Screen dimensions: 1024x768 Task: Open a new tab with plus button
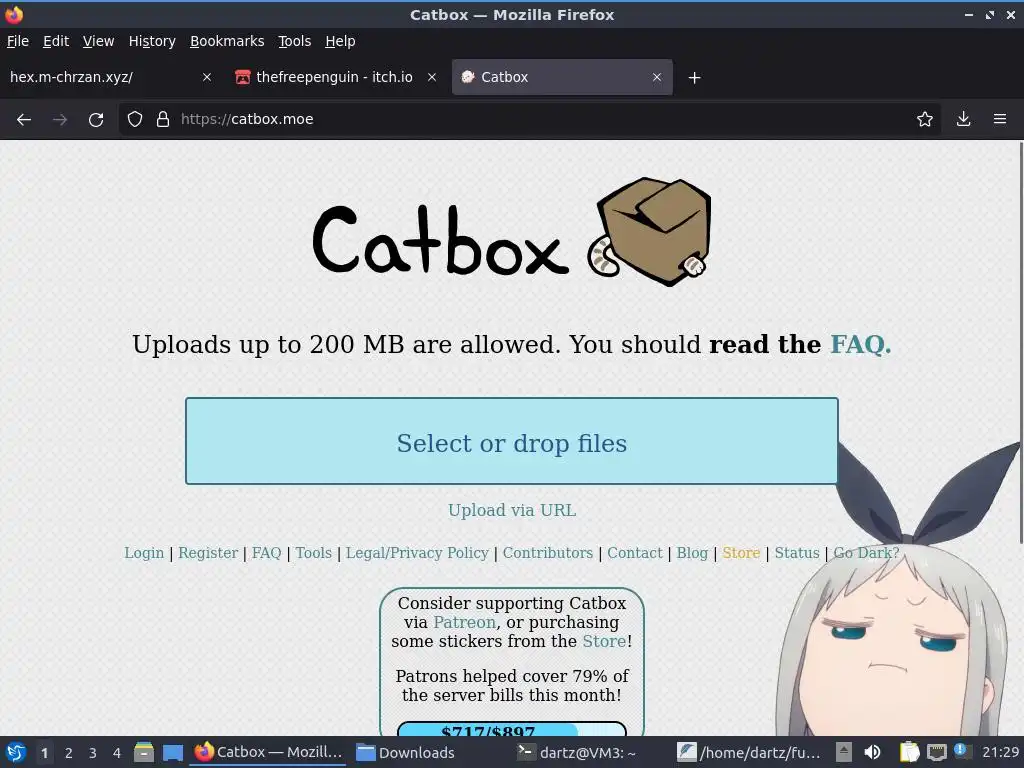(695, 78)
